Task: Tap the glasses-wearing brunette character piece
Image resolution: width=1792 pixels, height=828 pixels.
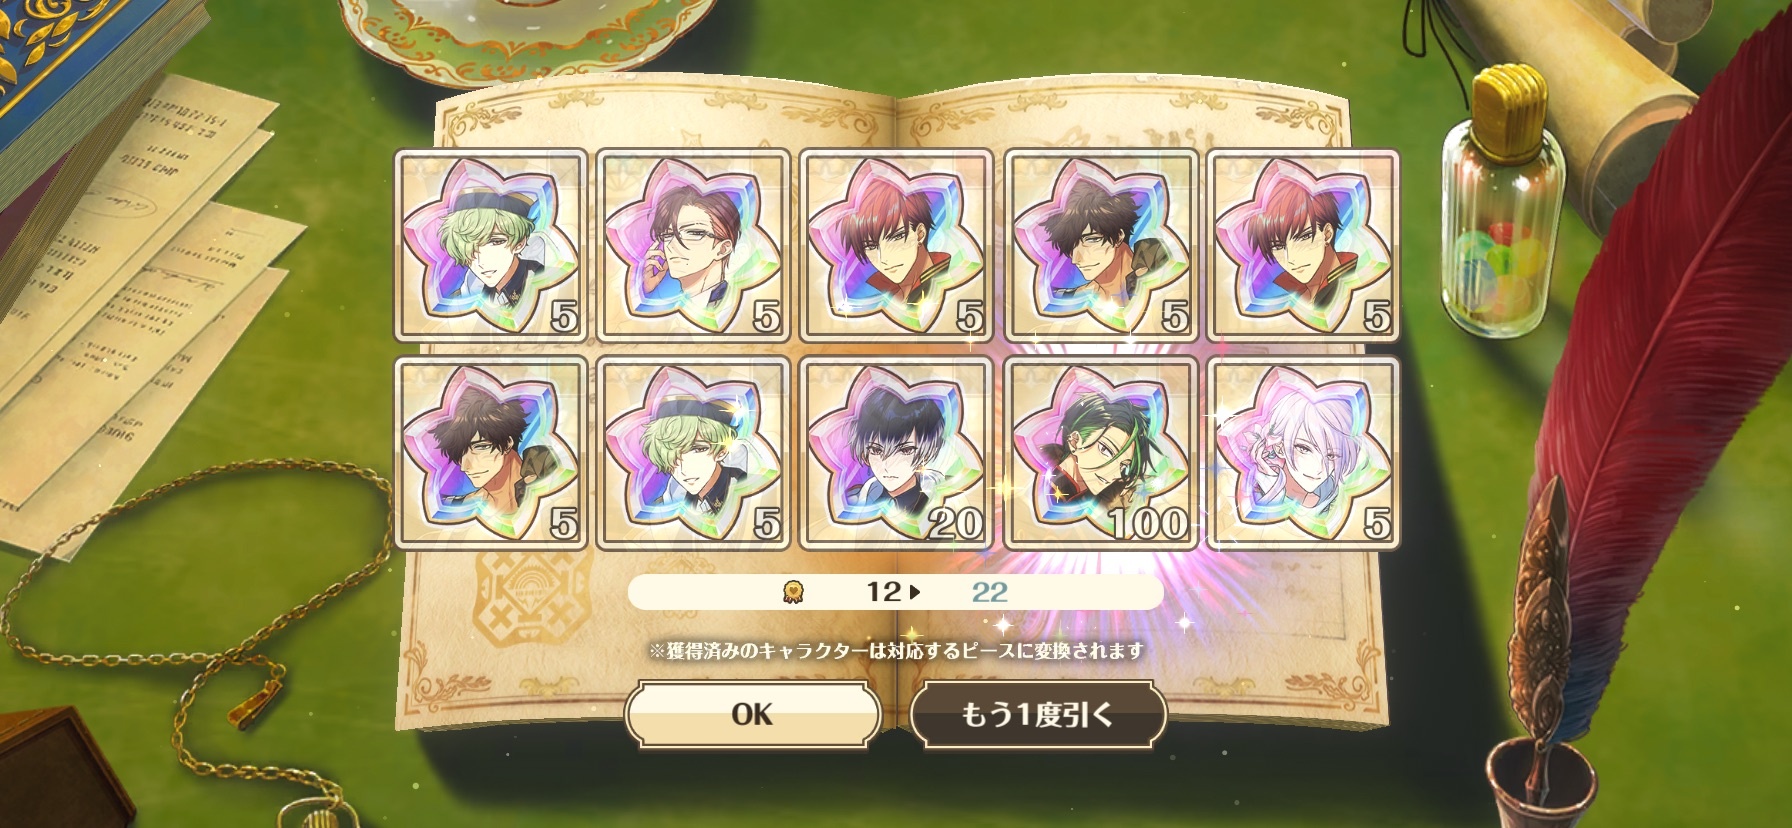Action: 693,245
